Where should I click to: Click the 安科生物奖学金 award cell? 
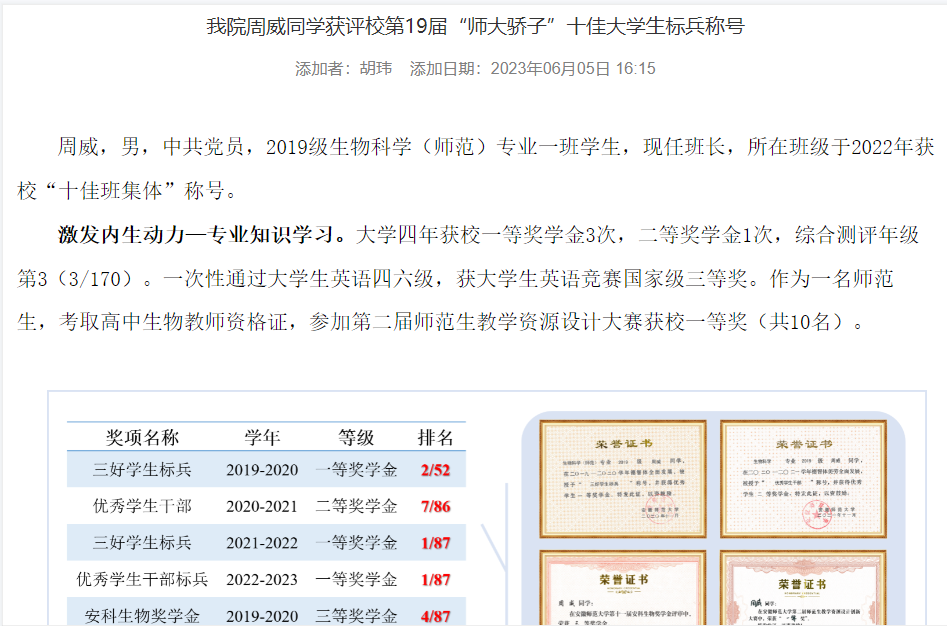coord(142,616)
